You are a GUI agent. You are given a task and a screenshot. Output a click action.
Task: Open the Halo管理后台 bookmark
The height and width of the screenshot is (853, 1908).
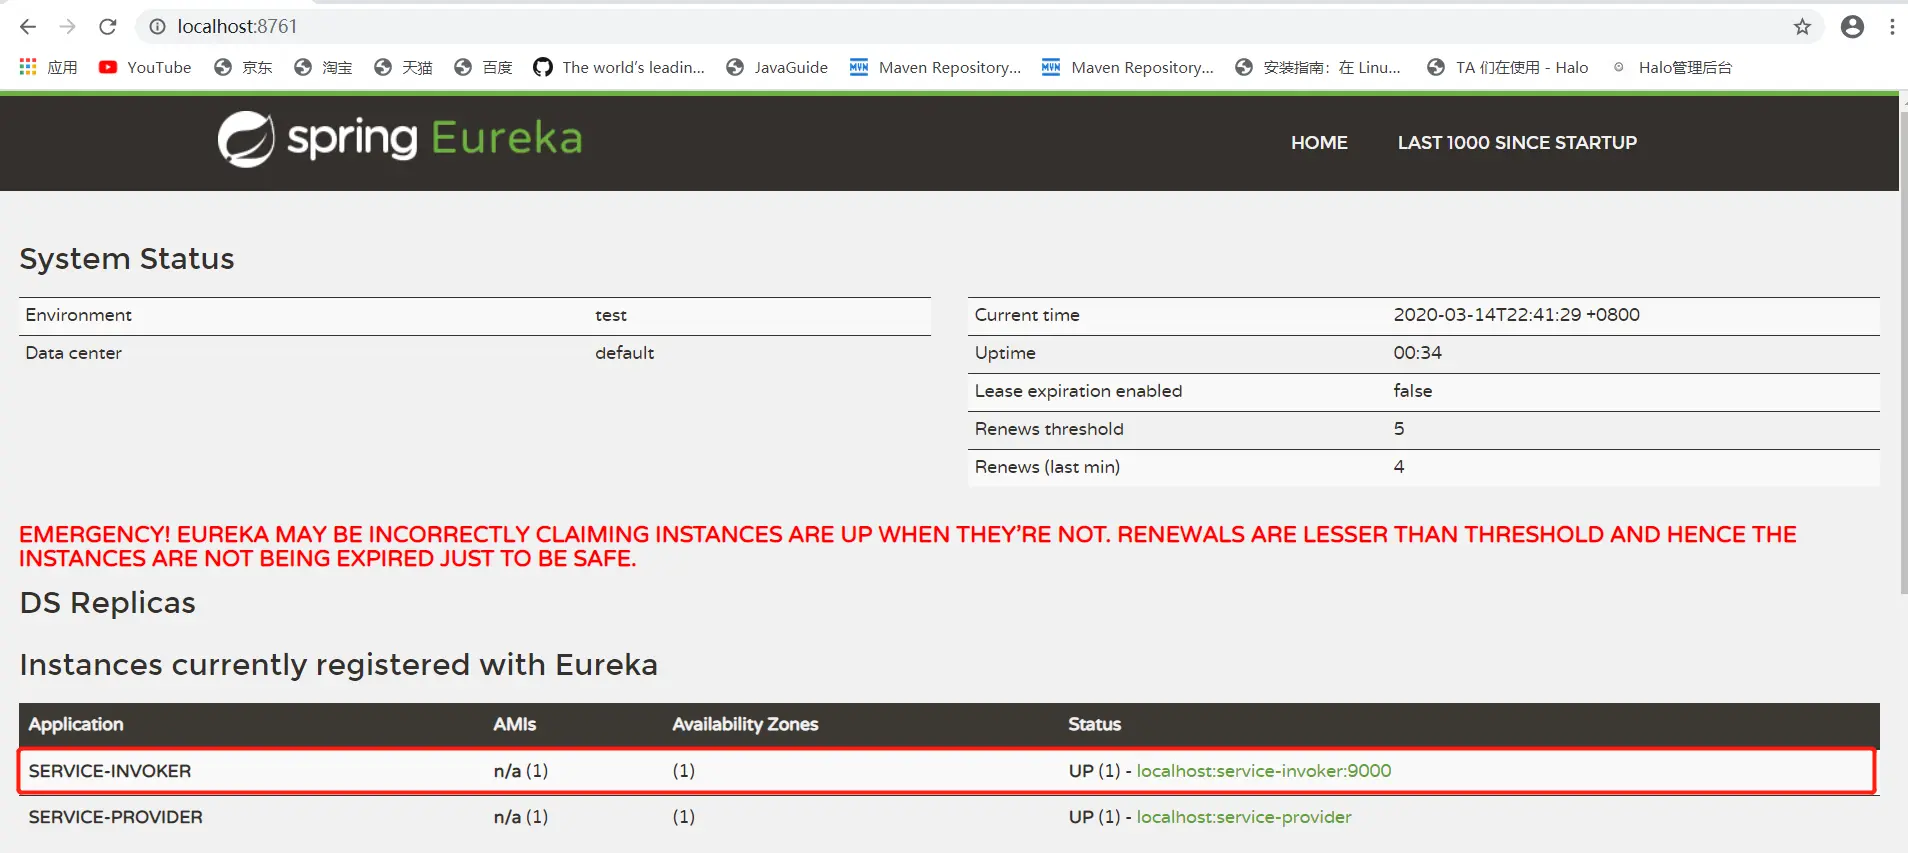point(1672,67)
